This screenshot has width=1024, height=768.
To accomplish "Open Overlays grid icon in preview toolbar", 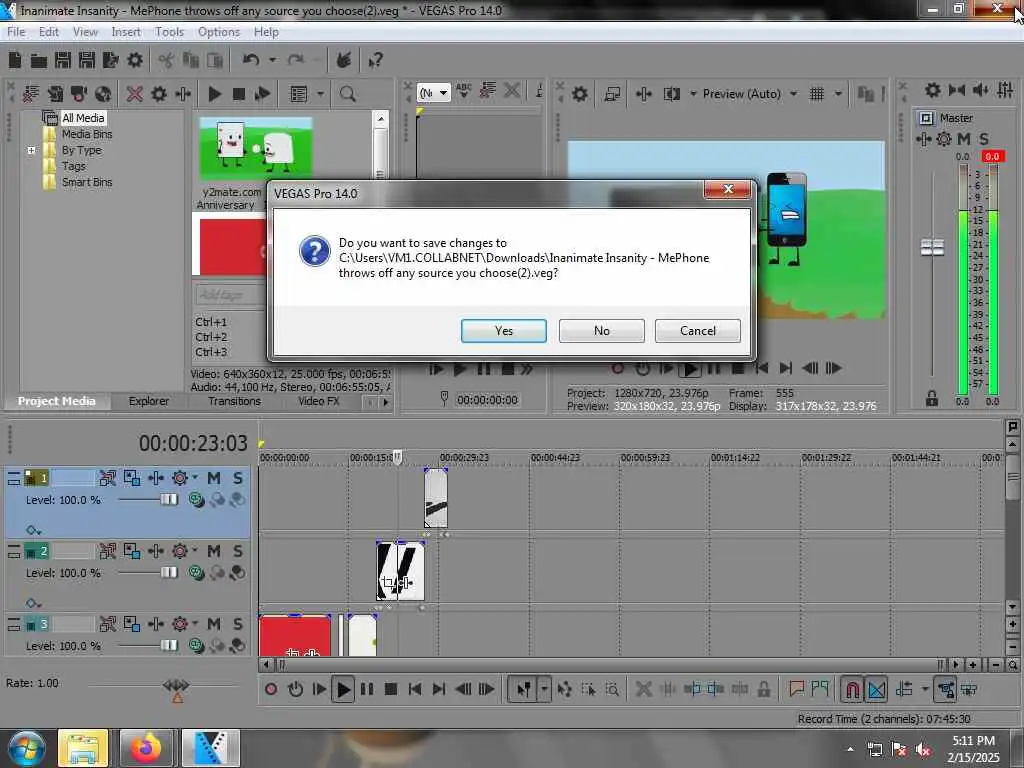I will tap(816, 94).
